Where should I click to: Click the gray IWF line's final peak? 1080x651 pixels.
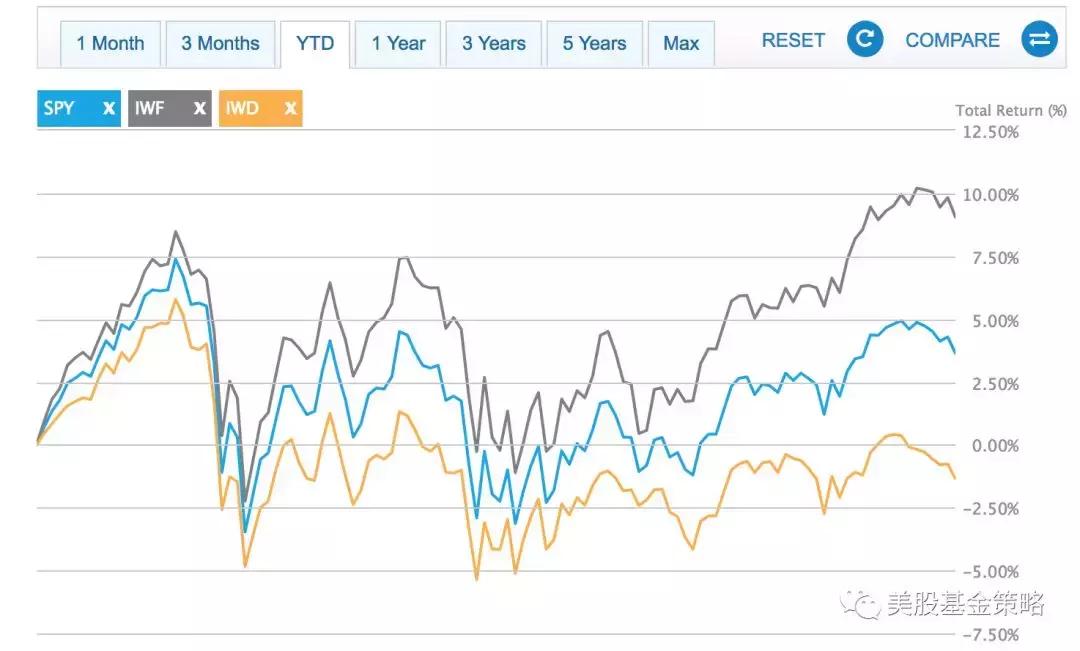918,187
